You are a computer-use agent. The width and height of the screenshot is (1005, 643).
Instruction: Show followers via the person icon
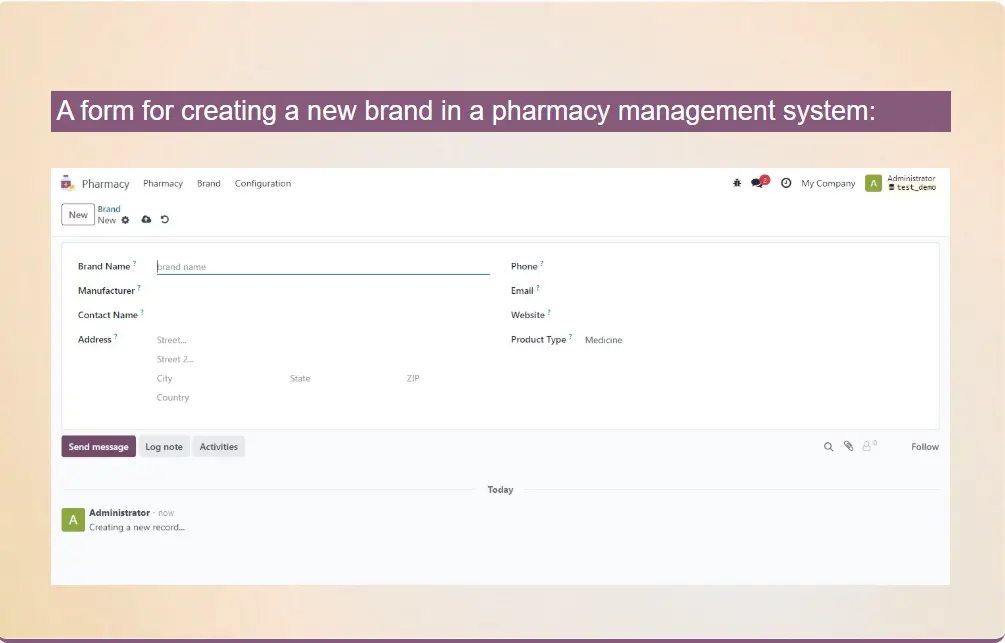point(868,446)
